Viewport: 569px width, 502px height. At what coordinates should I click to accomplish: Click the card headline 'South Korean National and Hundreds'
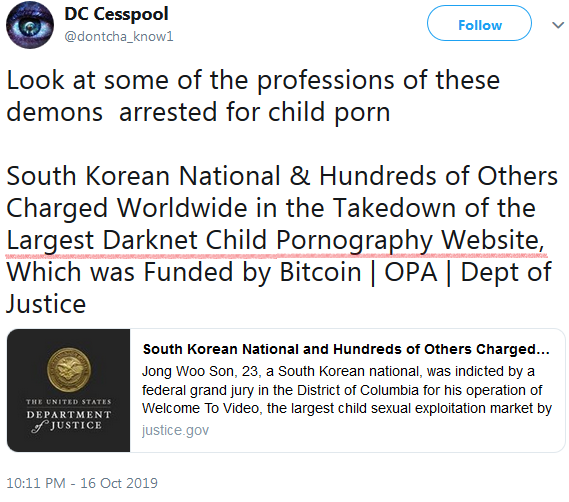pos(346,349)
